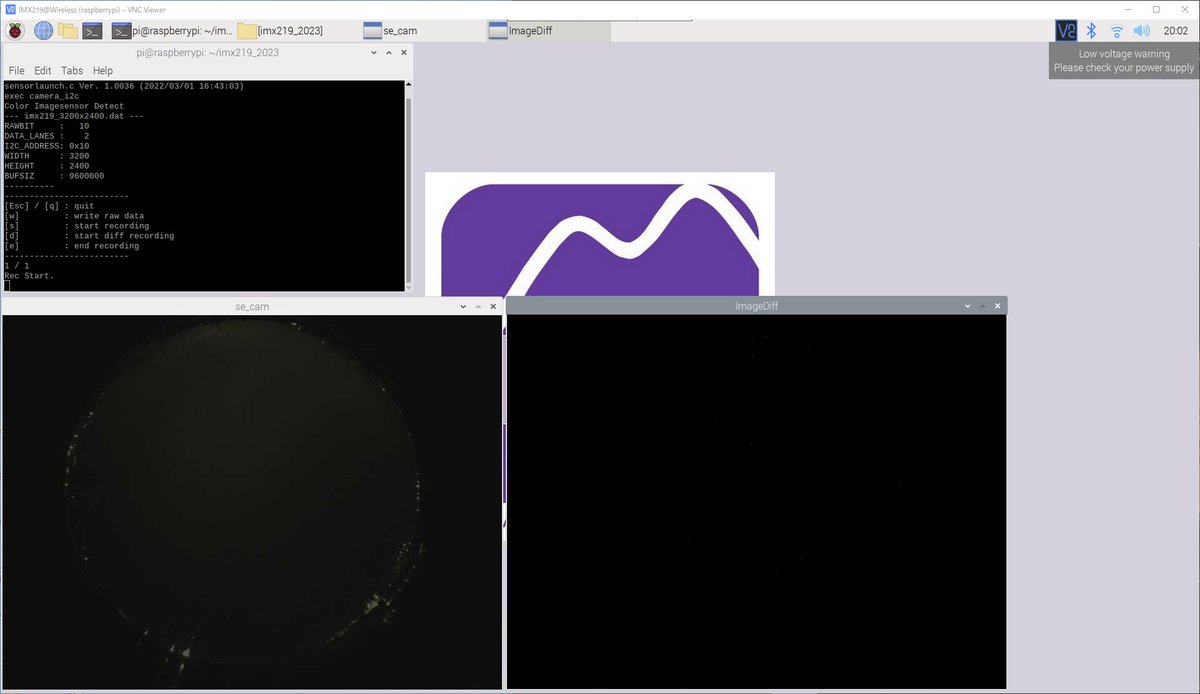Image resolution: width=1200 pixels, height=694 pixels.
Task: Open the Wi-Fi network tray menu
Action: [x=1117, y=30]
